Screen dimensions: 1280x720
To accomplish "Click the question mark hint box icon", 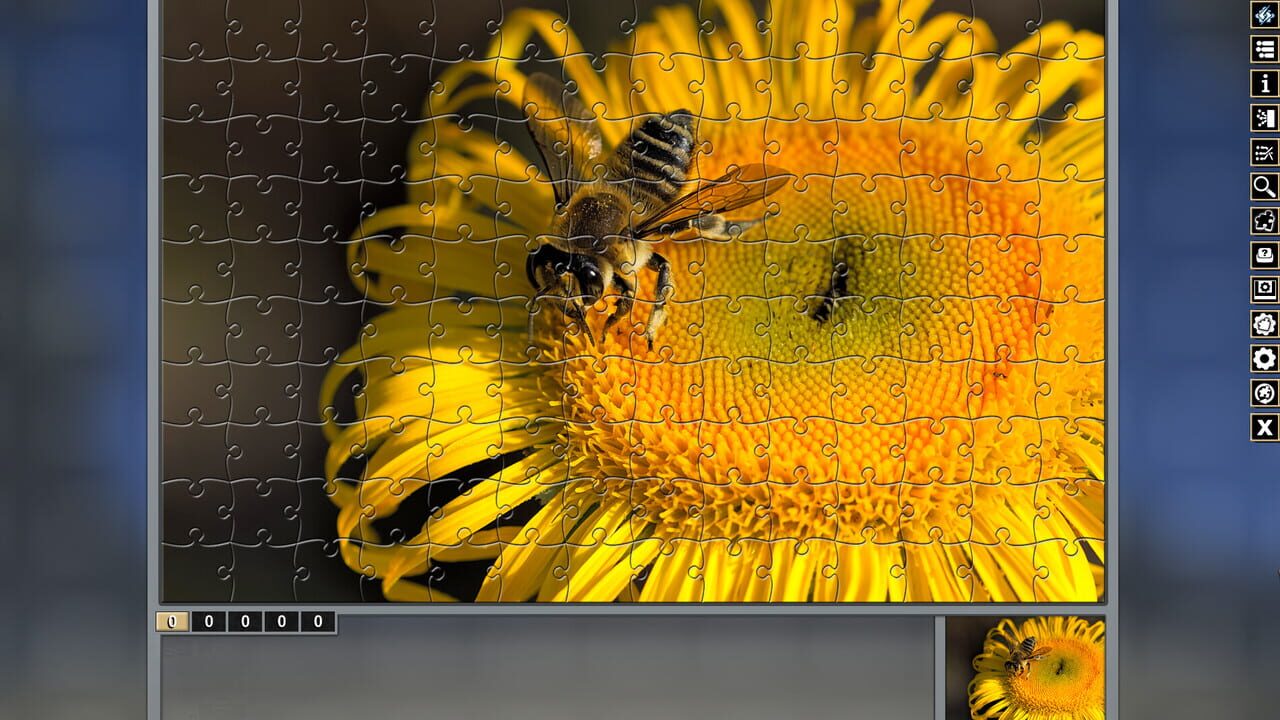I will [x=1265, y=255].
